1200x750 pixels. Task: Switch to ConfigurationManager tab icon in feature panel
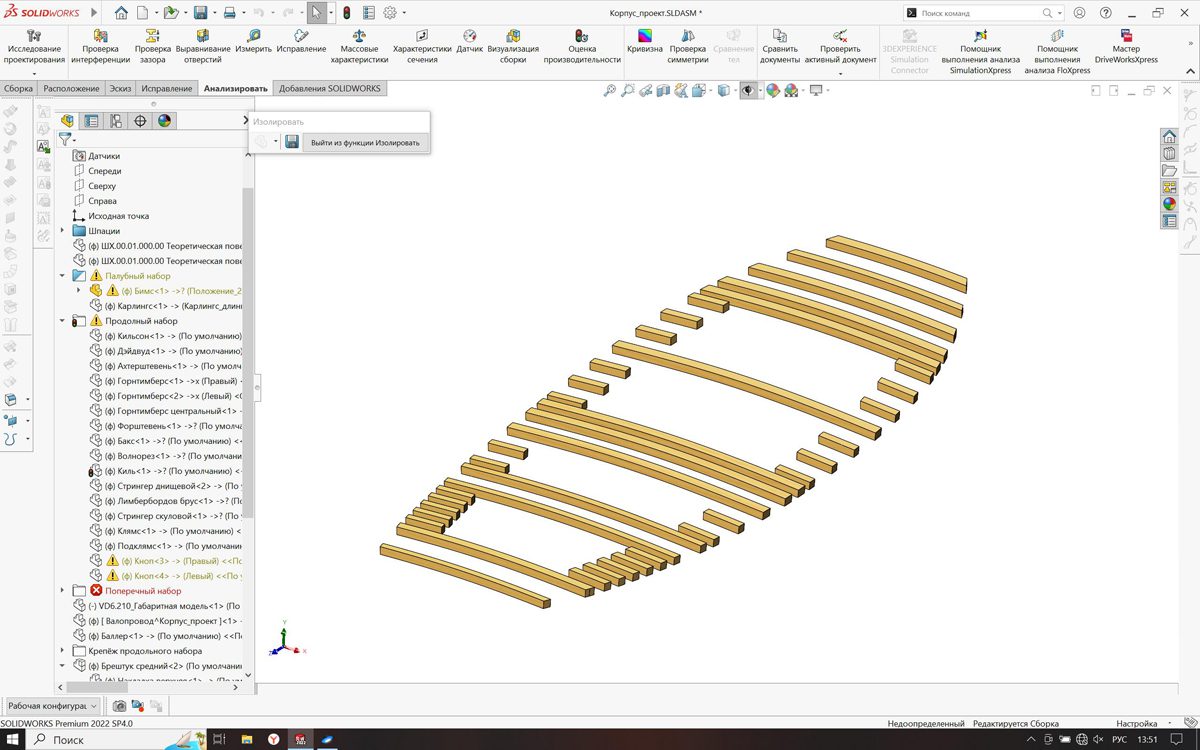[116, 121]
